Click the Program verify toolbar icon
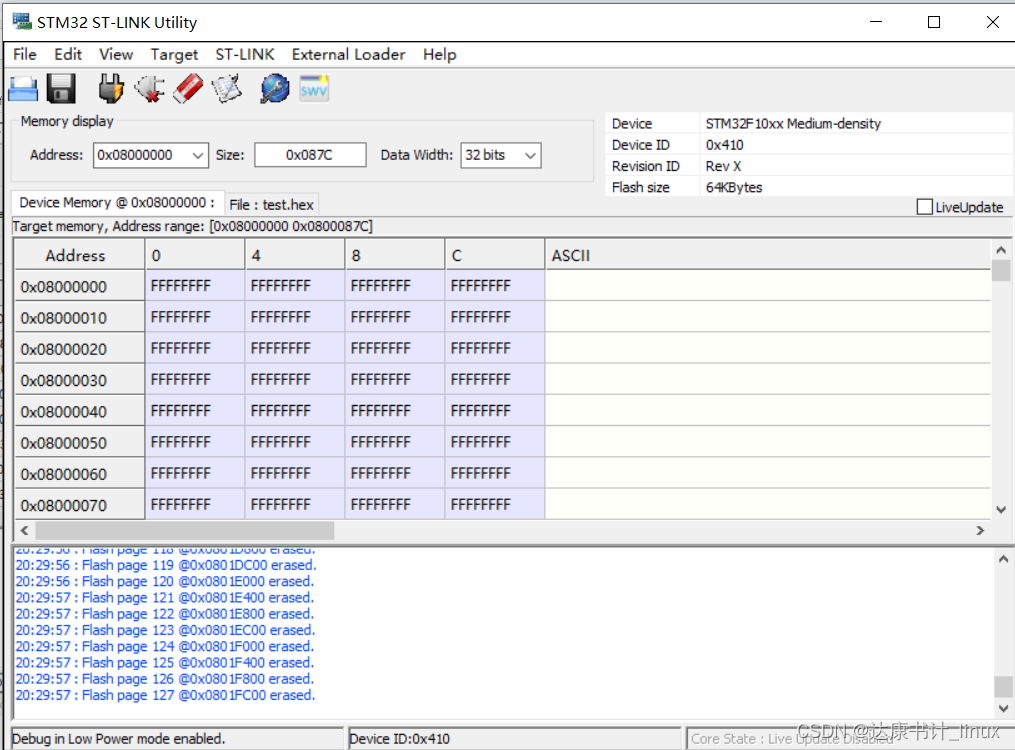 (x=227, y=89)
